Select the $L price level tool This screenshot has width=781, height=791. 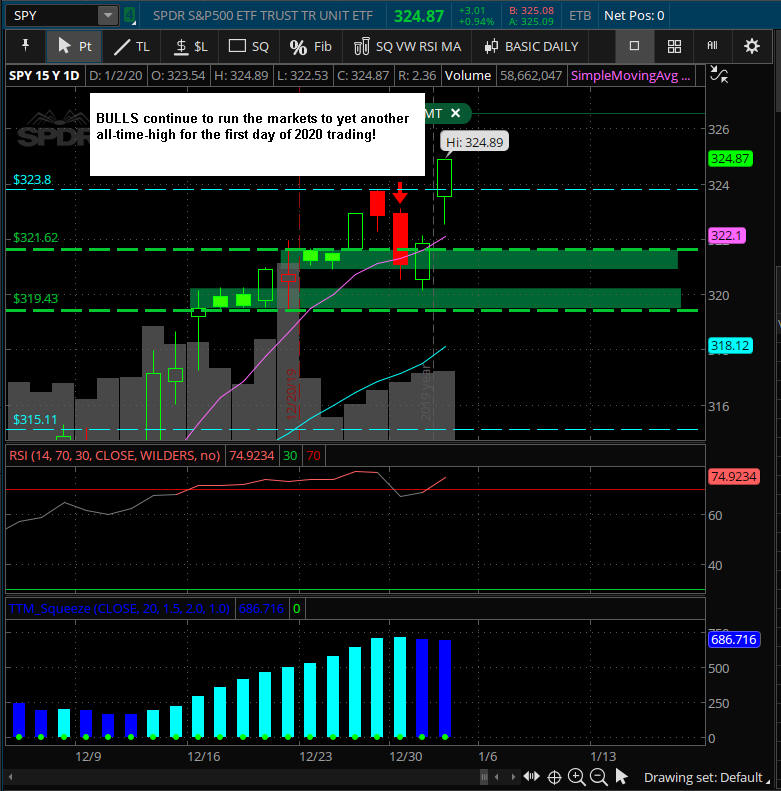(190, 46)
